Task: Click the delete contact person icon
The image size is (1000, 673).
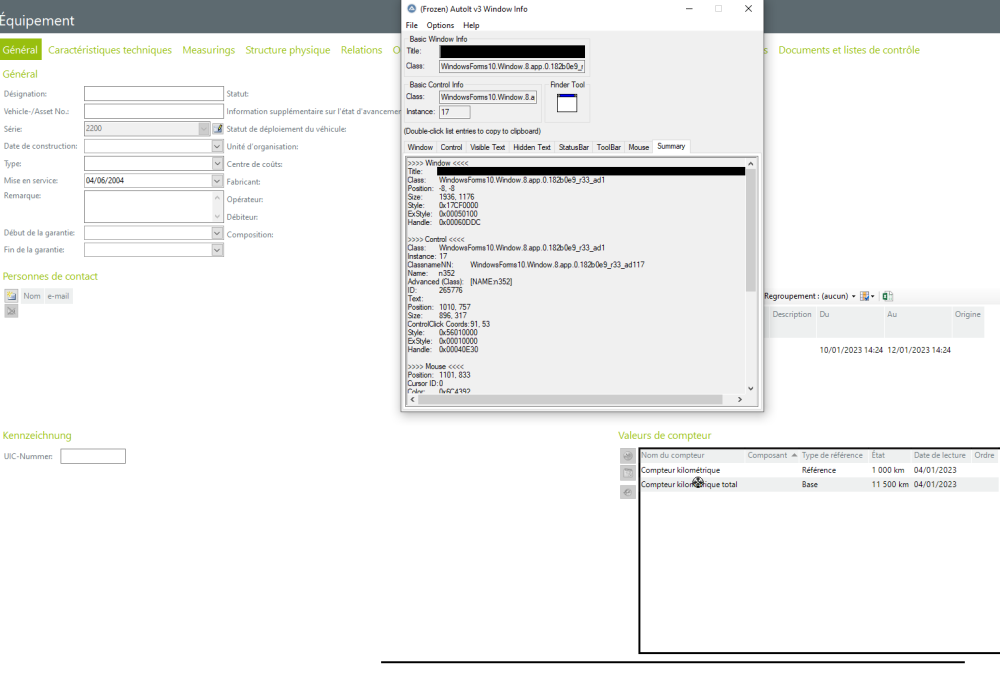Action: [x=11, y=311]
